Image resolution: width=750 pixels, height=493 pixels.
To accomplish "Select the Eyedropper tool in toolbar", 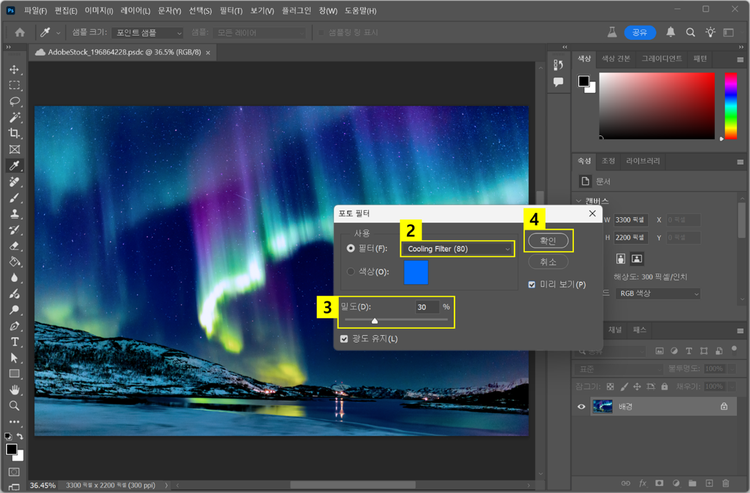I will [14, 165].
